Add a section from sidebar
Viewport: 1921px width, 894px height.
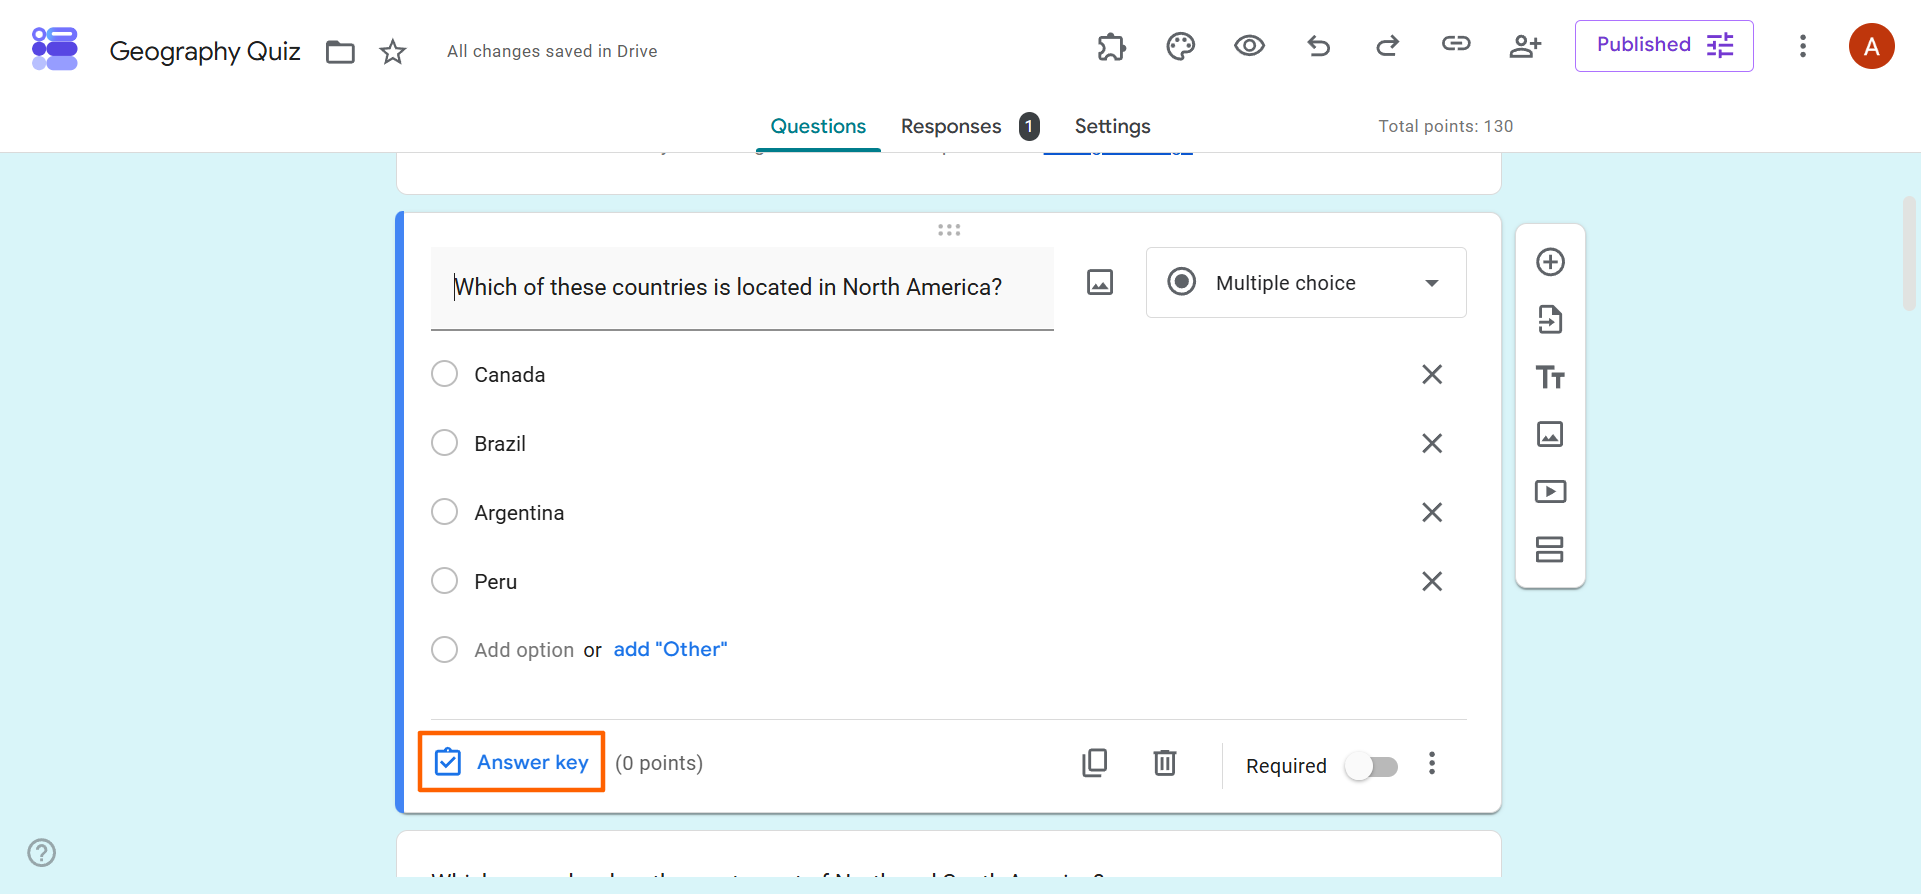click(x=1550, y=549)
